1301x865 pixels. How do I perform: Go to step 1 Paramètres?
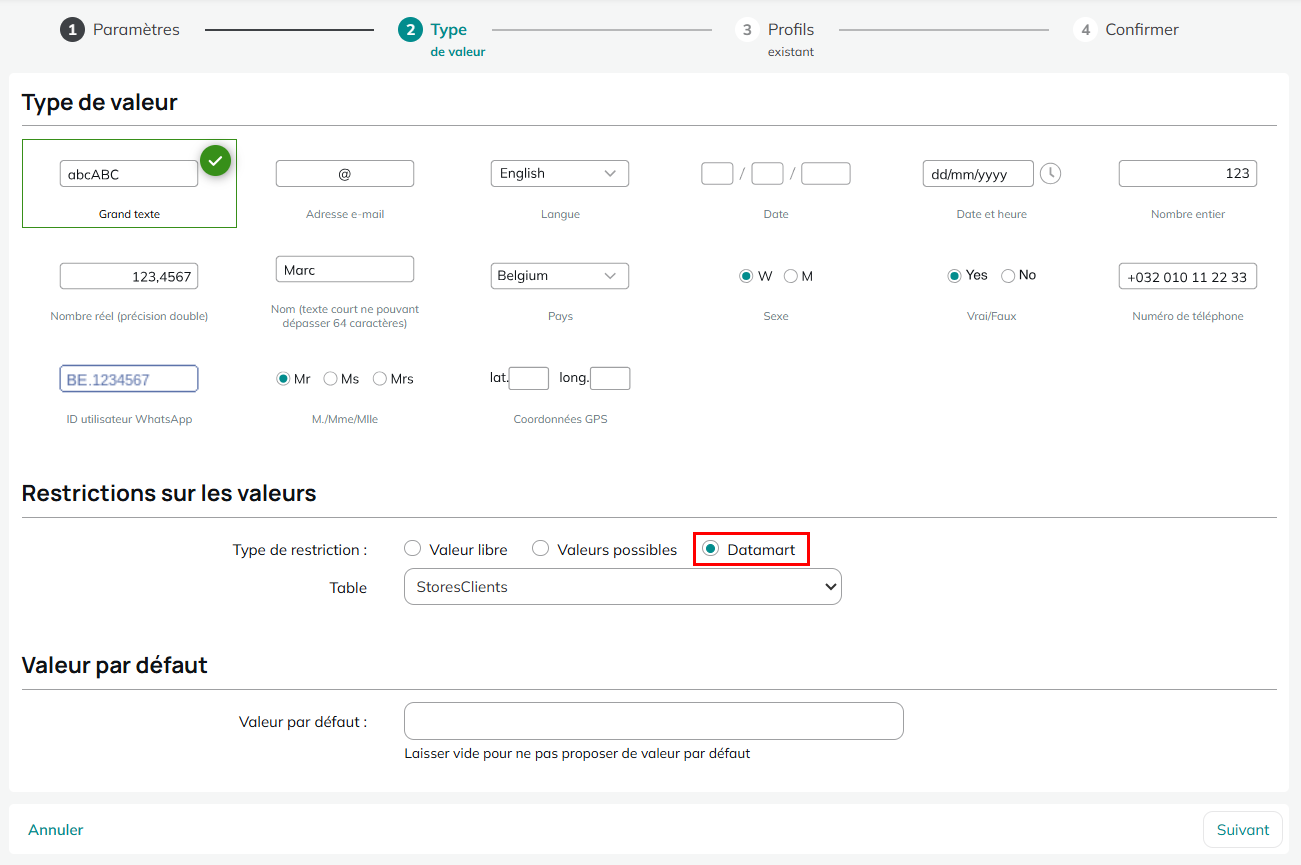pos(120,30)
